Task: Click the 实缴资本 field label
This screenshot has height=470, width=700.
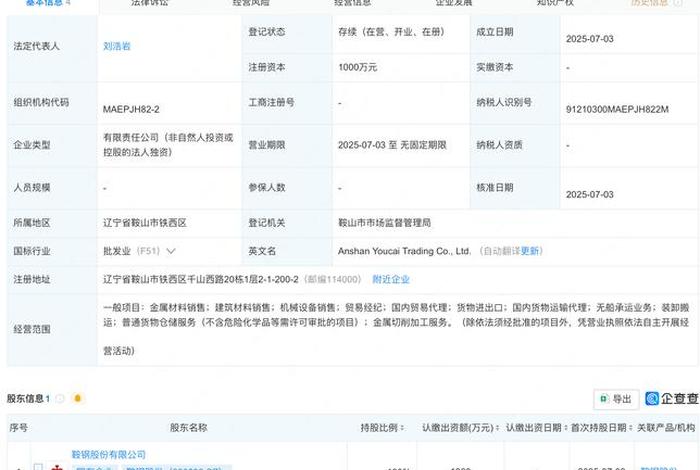Action: 495,67
